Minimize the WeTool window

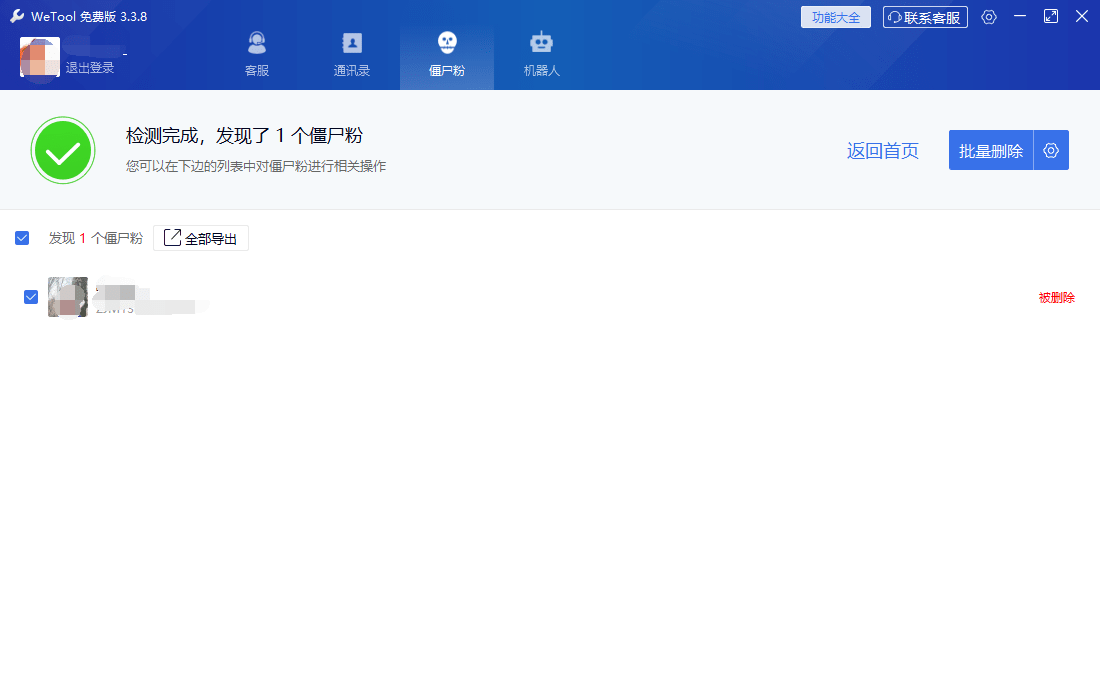pyautogui.click(x=1019, y=16)
